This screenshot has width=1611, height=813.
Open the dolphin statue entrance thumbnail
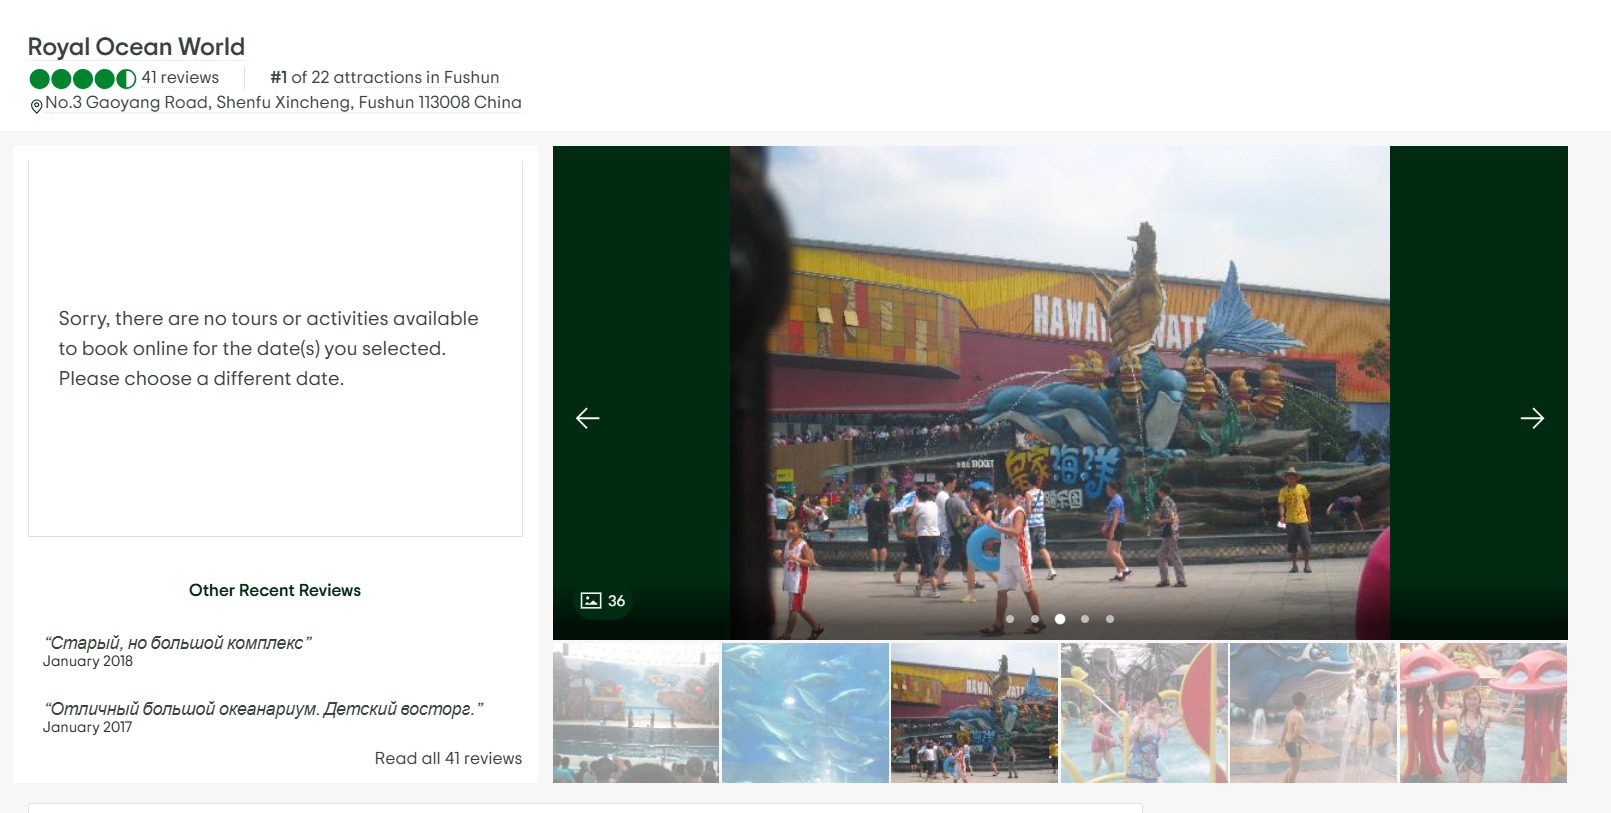point(974,713)
